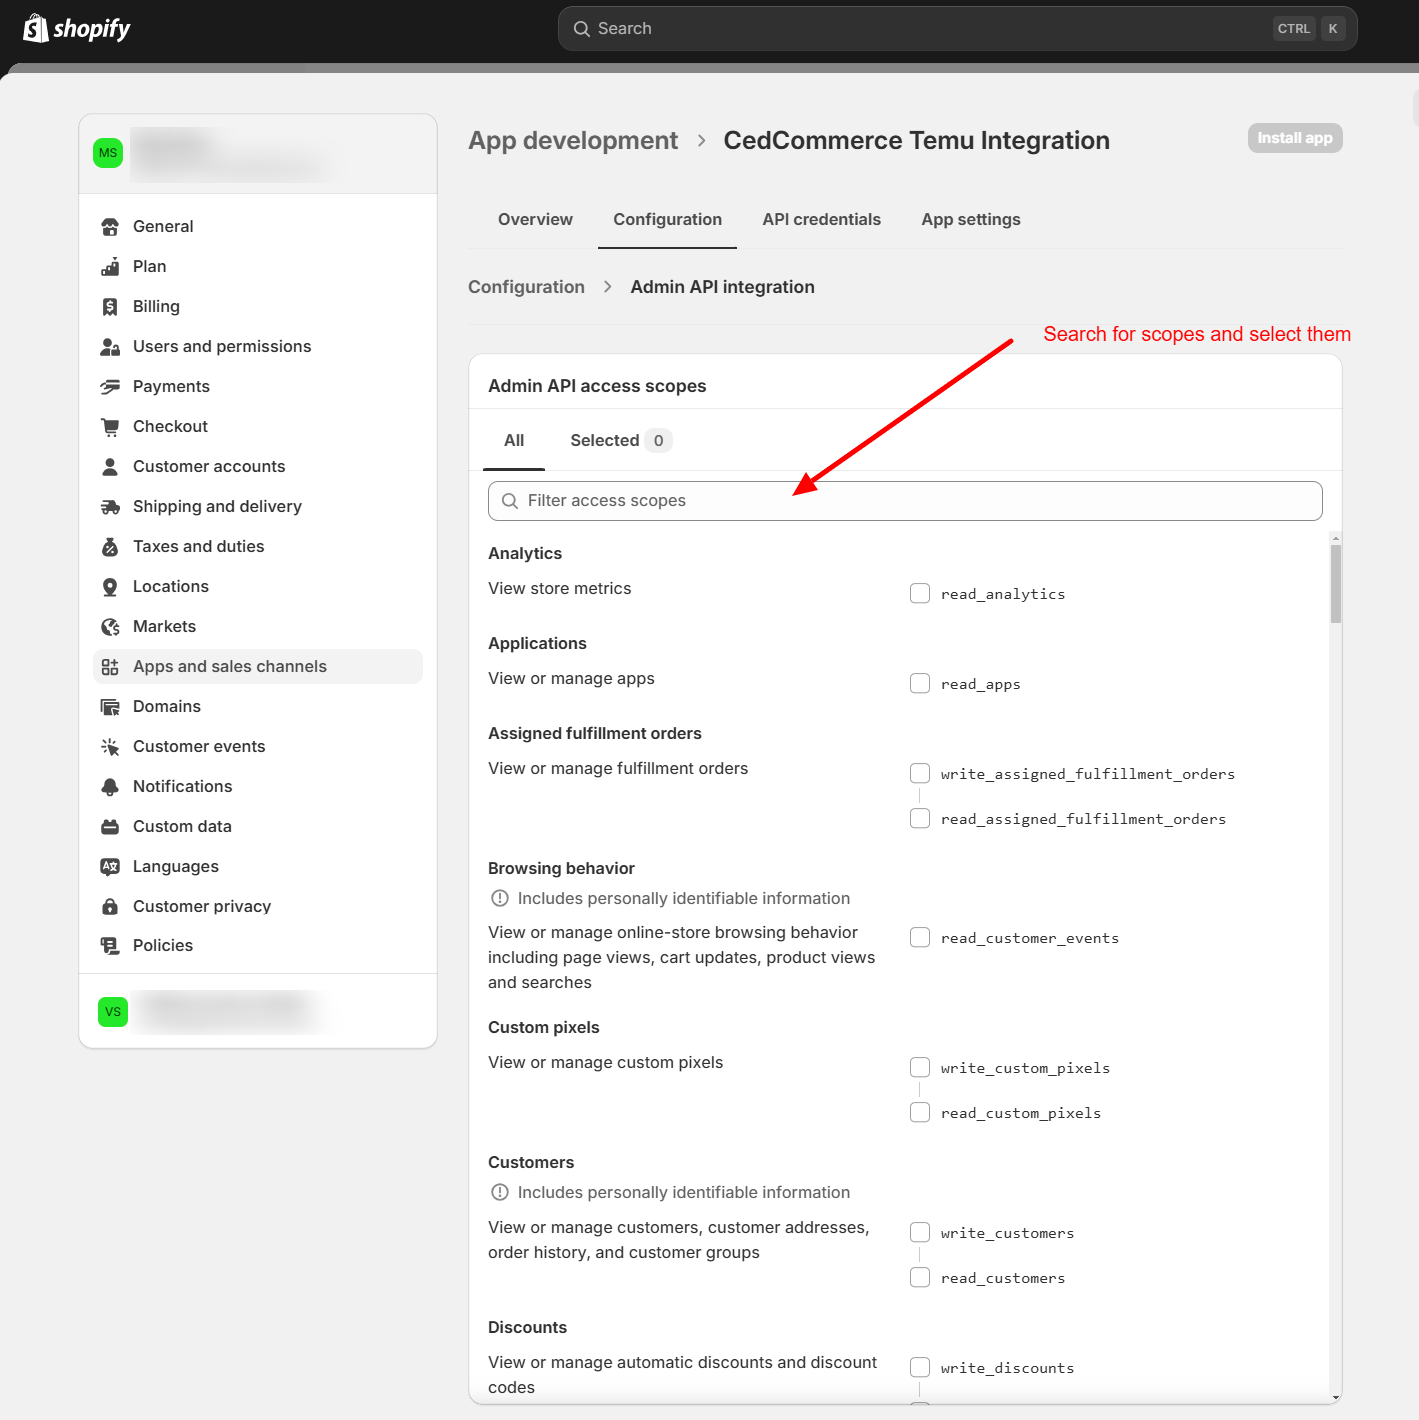Open Shipping and delivery truck icon
The width and height of the screenshot is (1419, 1420).
pyautogui.click(x=110, y=507)
